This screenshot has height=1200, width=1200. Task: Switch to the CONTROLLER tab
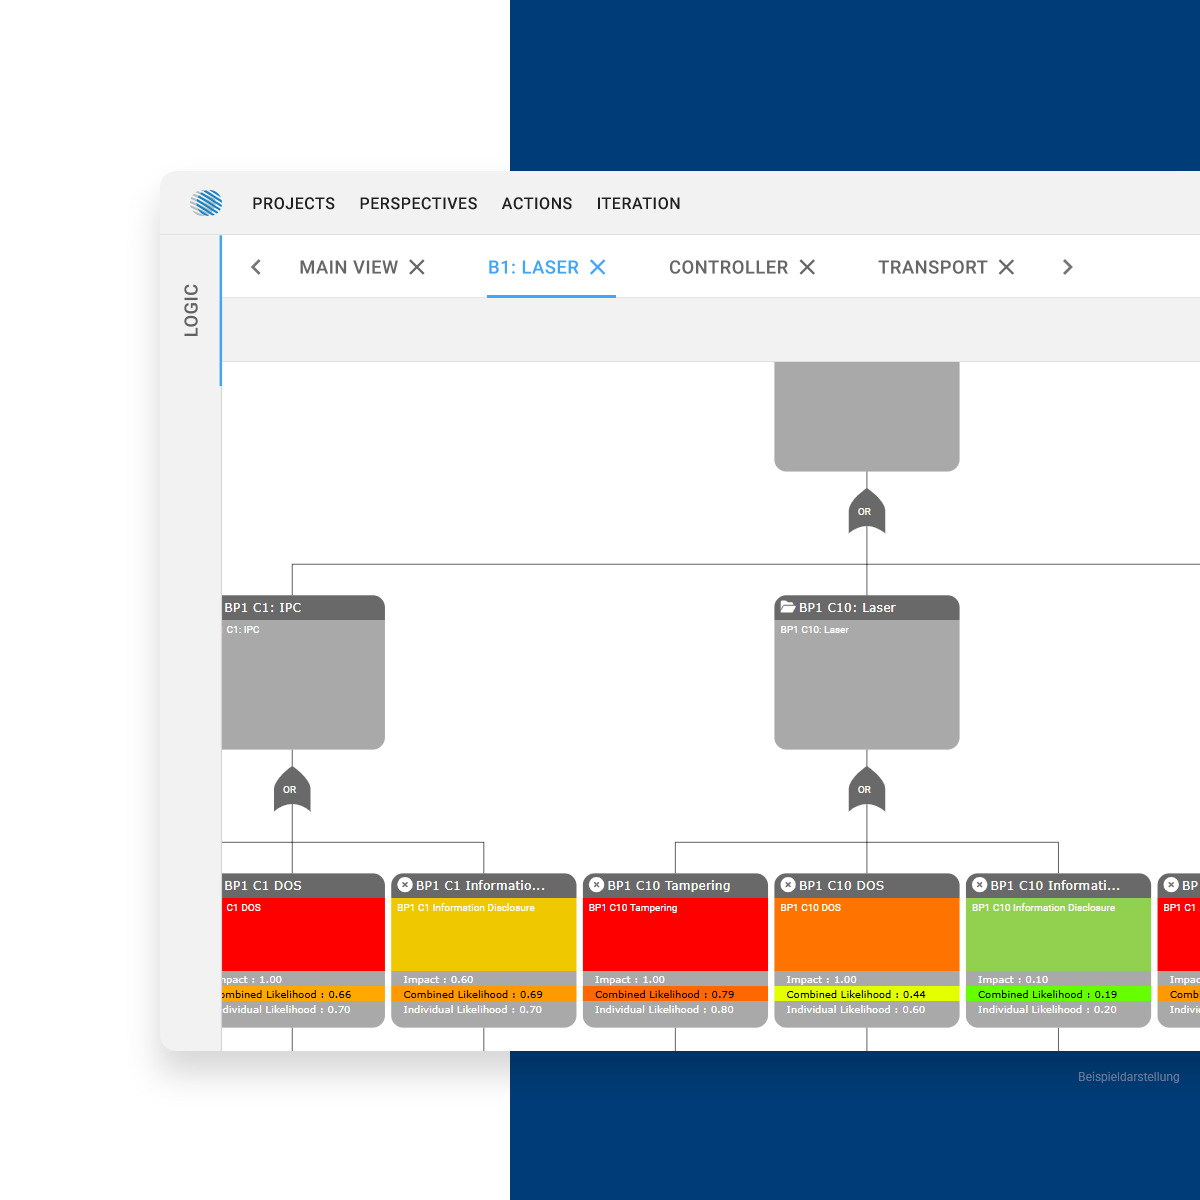728,267
